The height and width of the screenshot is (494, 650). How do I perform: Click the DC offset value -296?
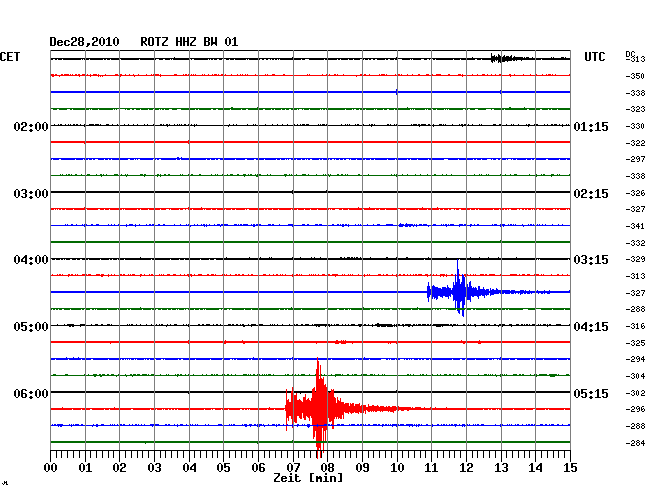[635, 409]
